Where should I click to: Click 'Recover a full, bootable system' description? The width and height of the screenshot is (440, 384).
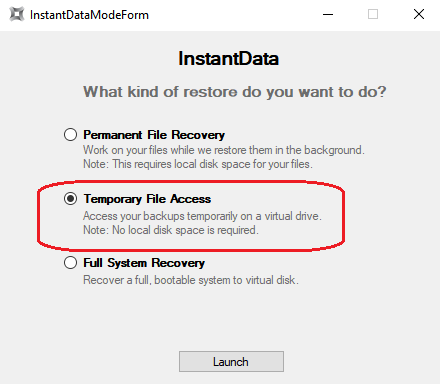191,280
